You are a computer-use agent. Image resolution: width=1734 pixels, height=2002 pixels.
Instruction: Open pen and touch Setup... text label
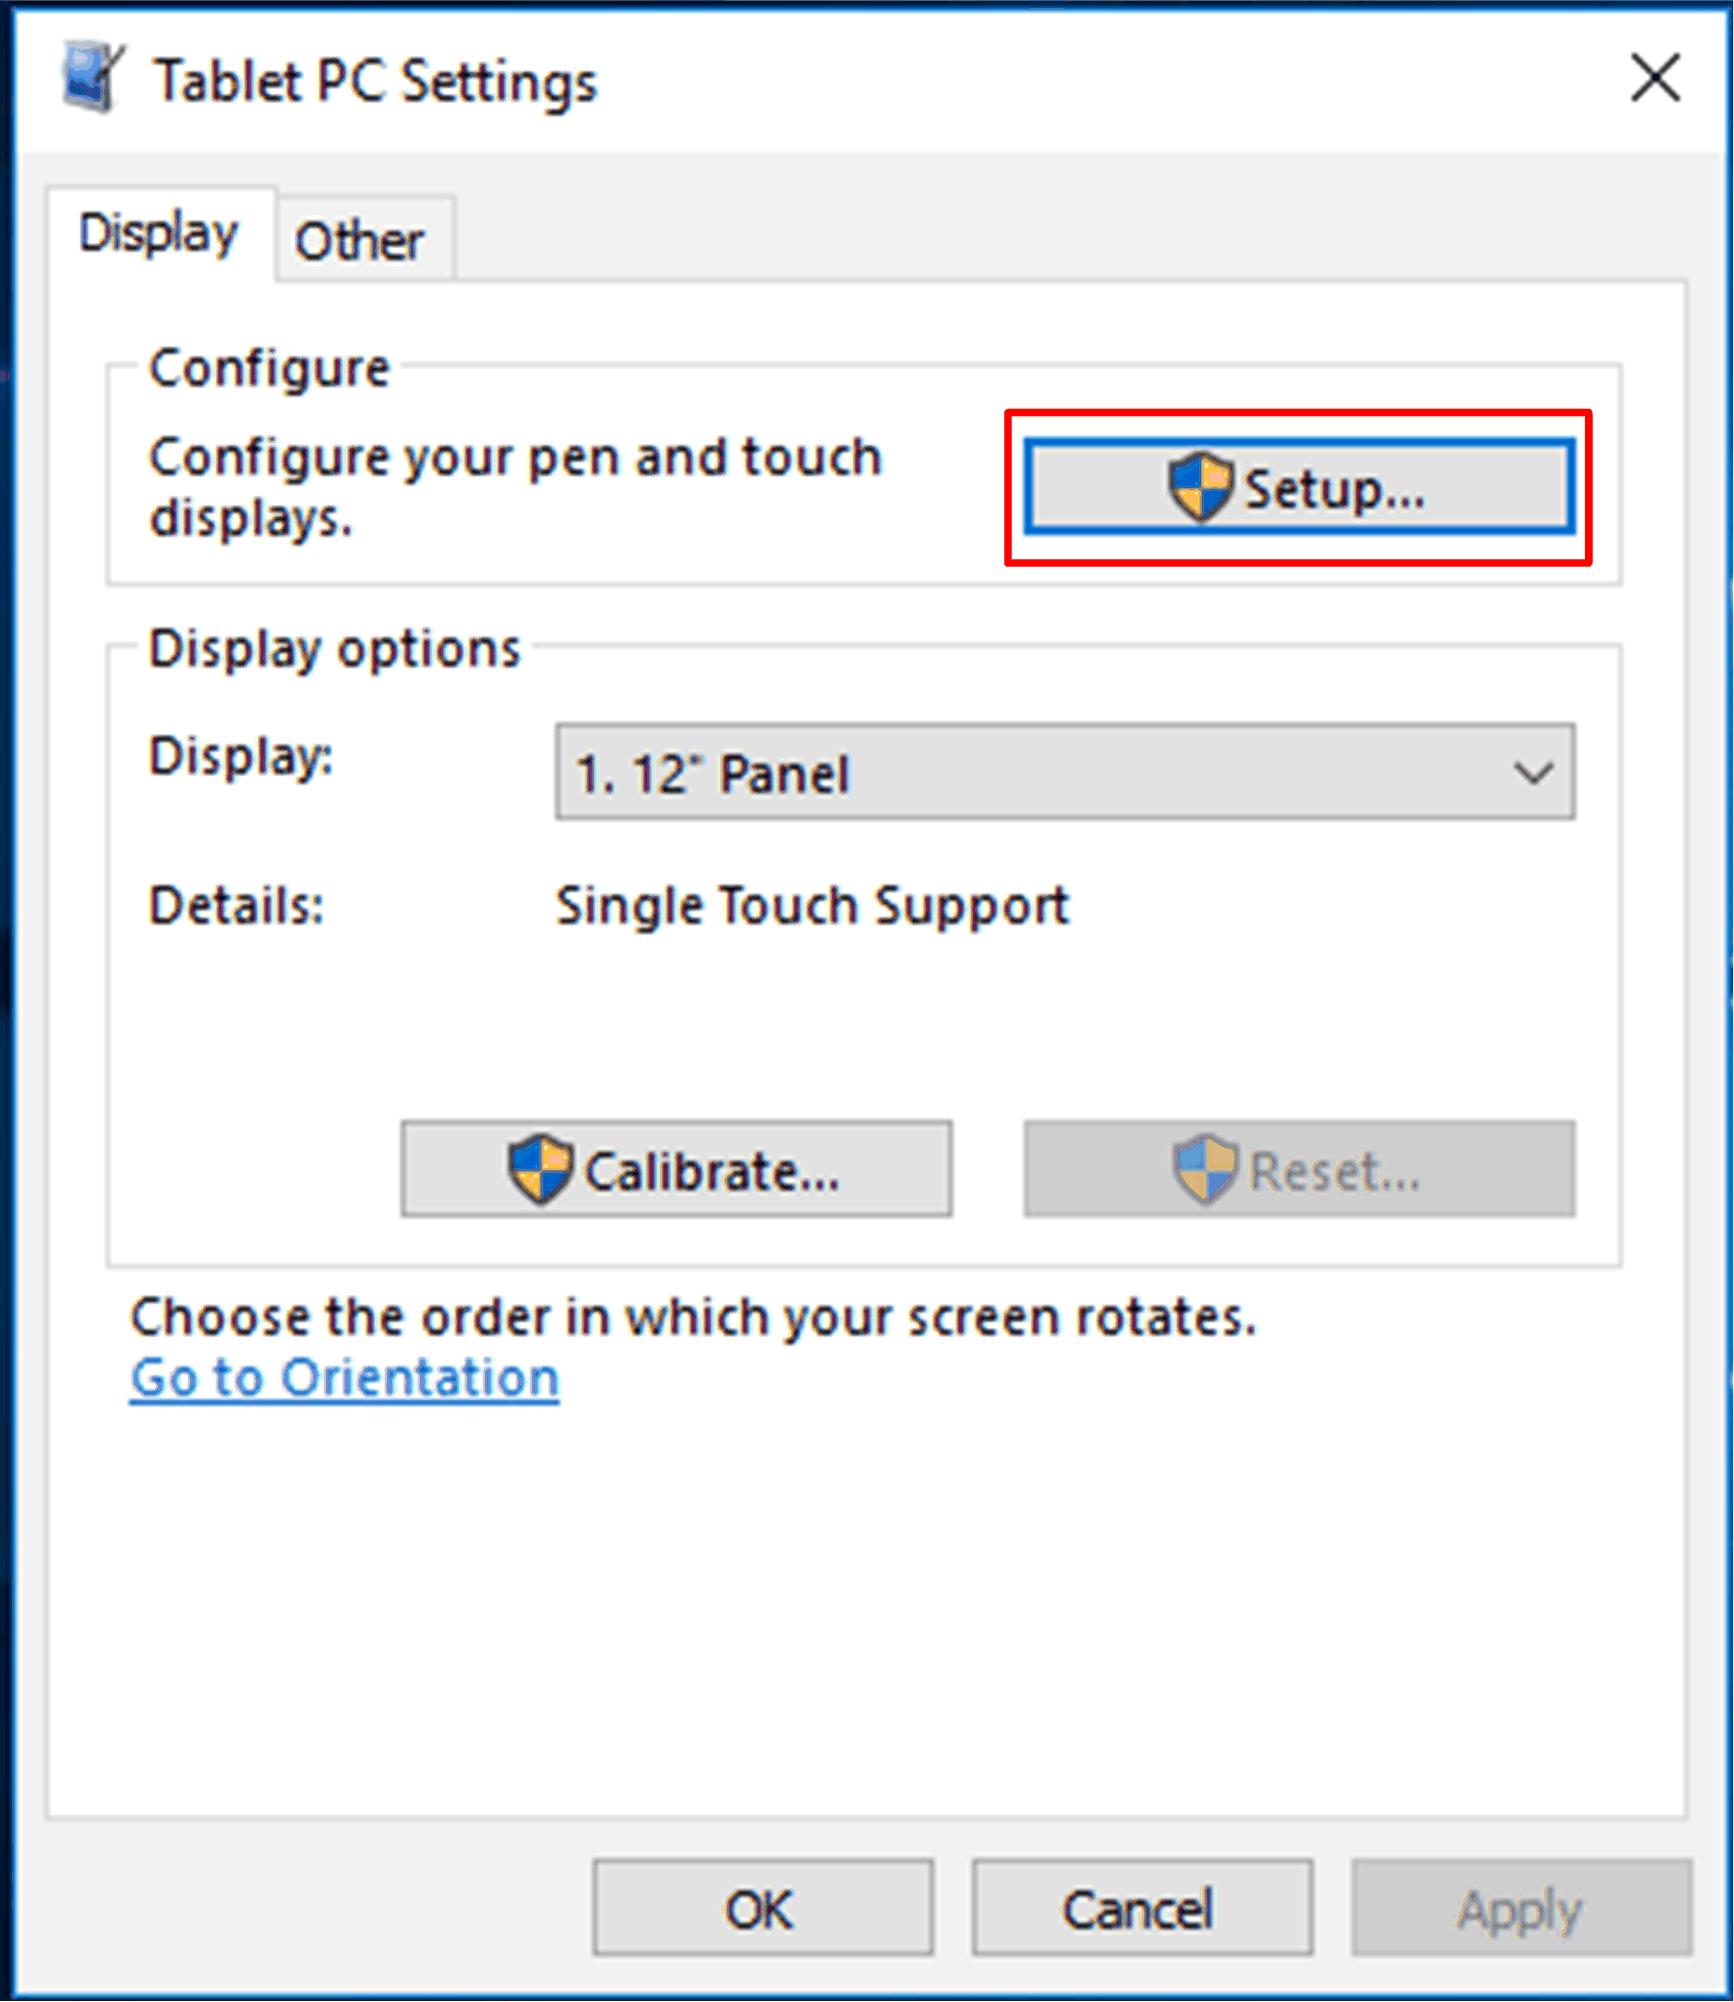tap(1334, 490)
